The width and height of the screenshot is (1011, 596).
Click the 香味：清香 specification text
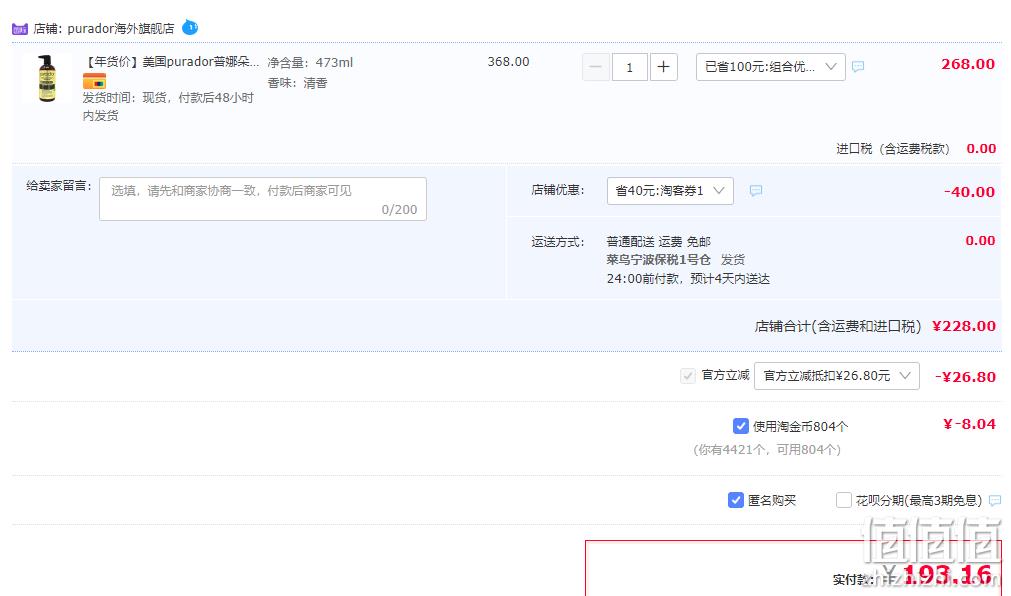coord(297,83)
